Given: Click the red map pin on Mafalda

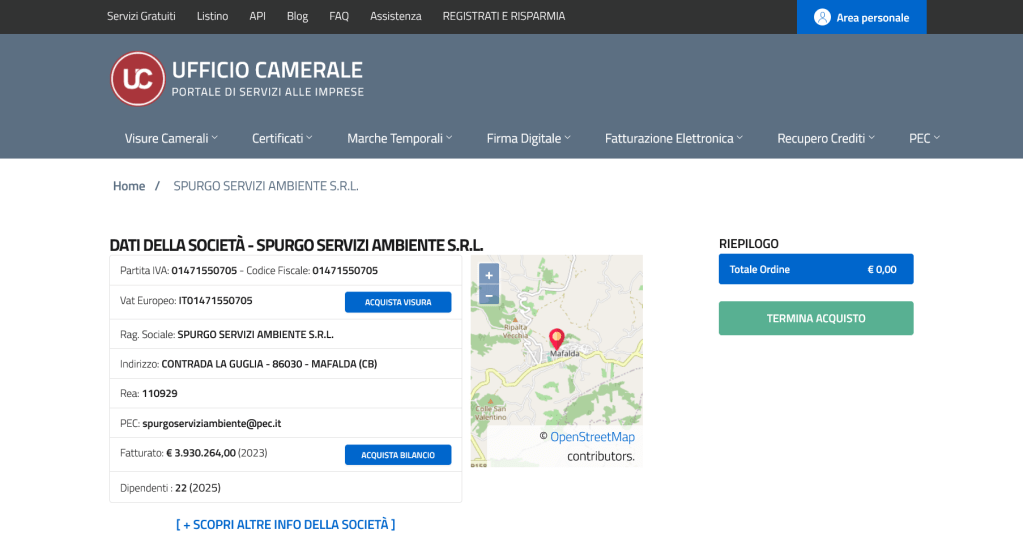Looking at the screenshot, I should (x=557, y=339).
